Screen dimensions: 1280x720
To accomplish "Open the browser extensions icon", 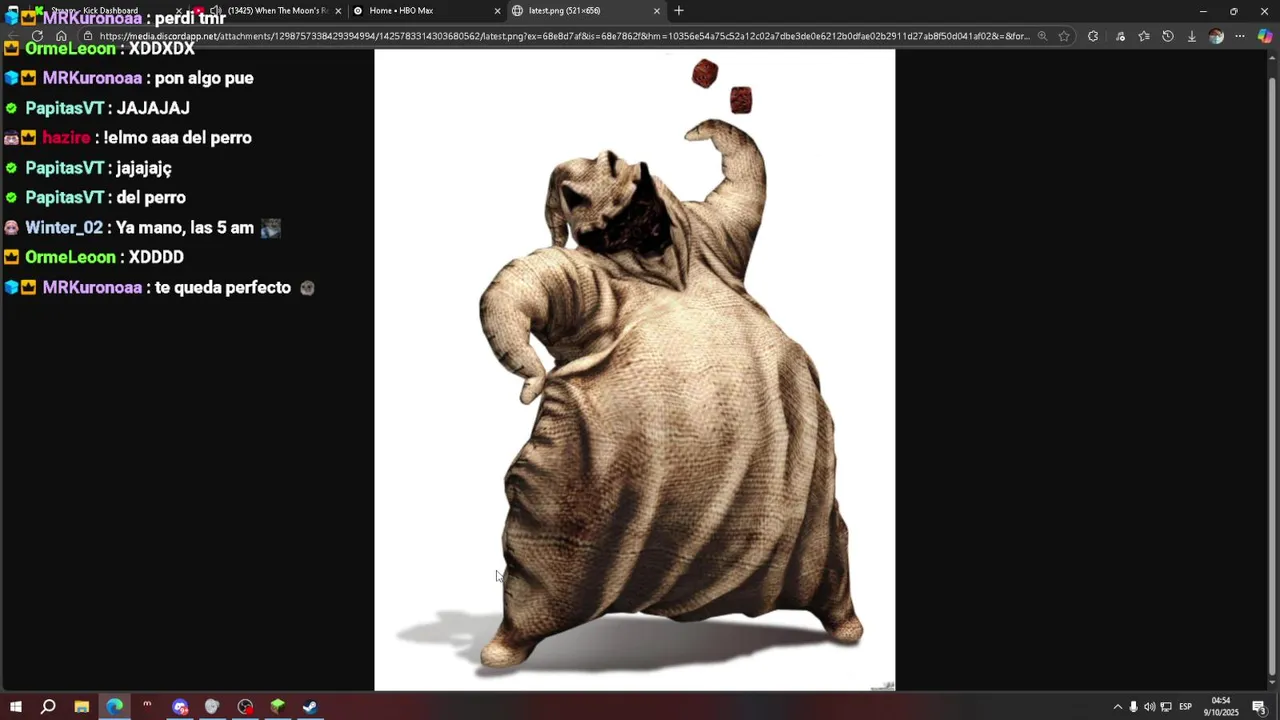I will click(1093, 36).
